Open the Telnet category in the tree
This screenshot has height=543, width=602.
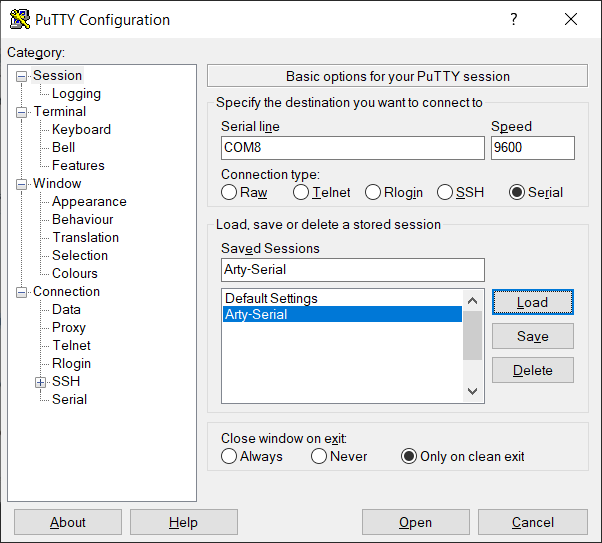[71, 346]
